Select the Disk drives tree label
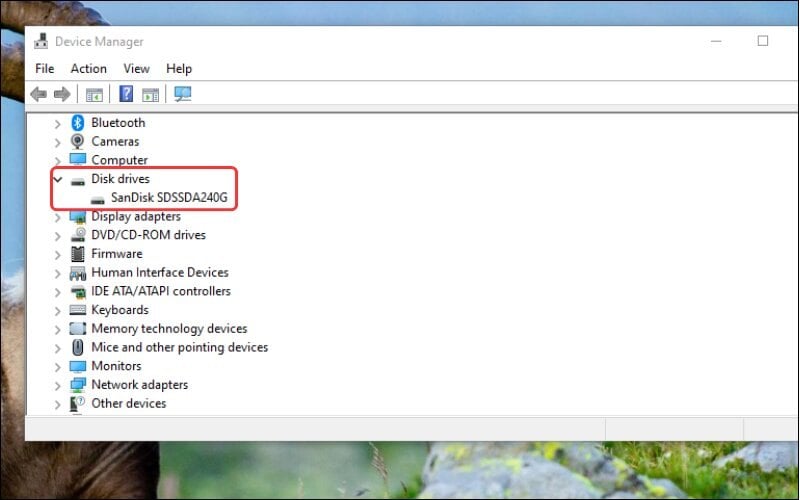This screenshot has width=800, height=500. (120, 179)
